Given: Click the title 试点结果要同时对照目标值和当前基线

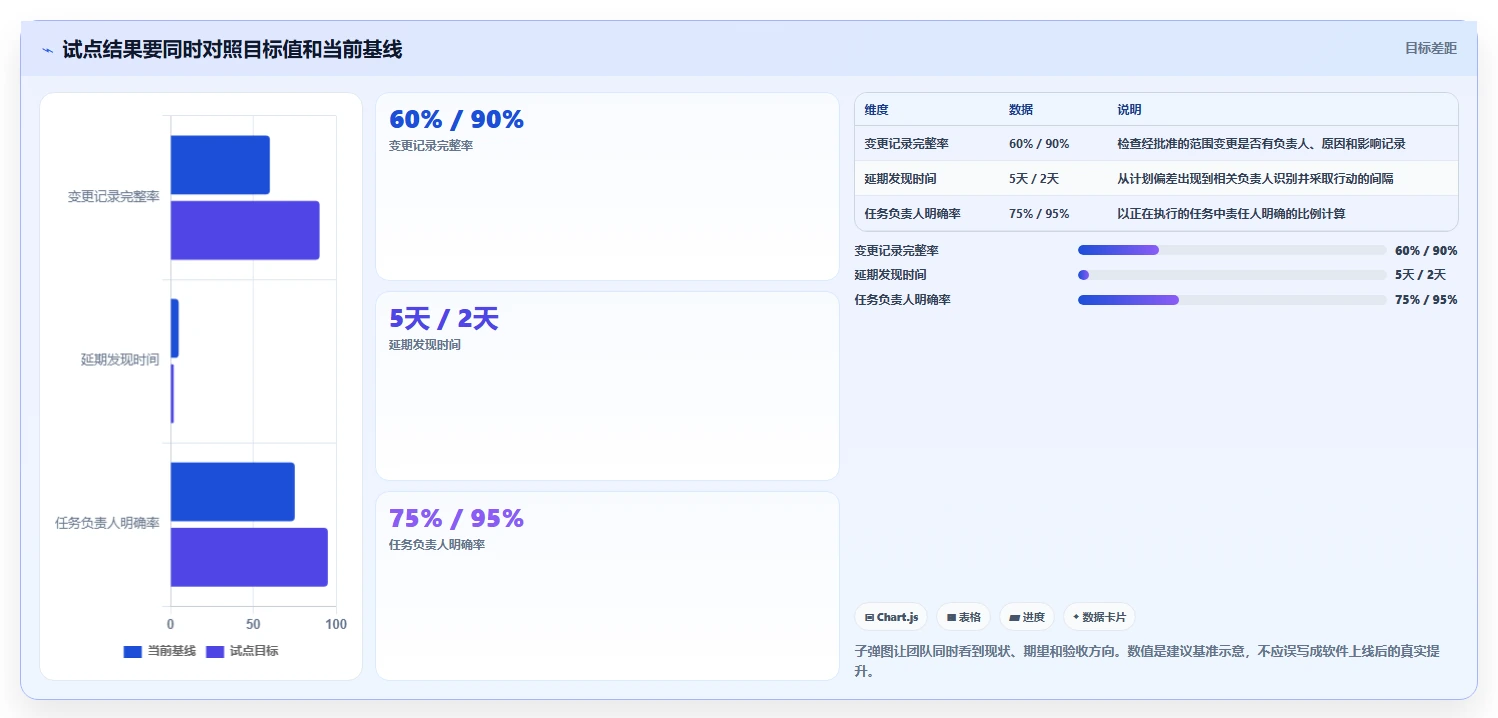Looking at the screenshot, I should click(232, 50).
